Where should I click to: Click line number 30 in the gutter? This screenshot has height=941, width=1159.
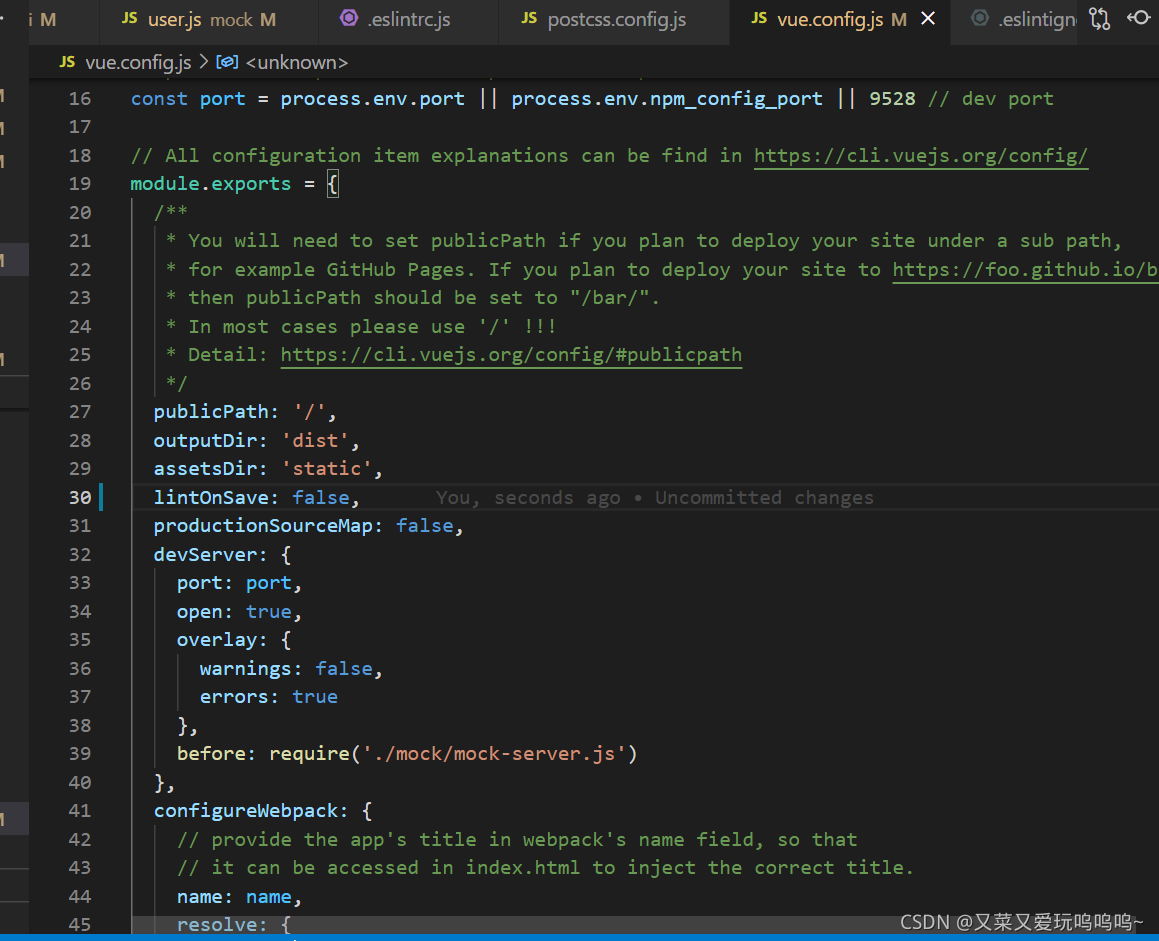(x=80, y=497)
